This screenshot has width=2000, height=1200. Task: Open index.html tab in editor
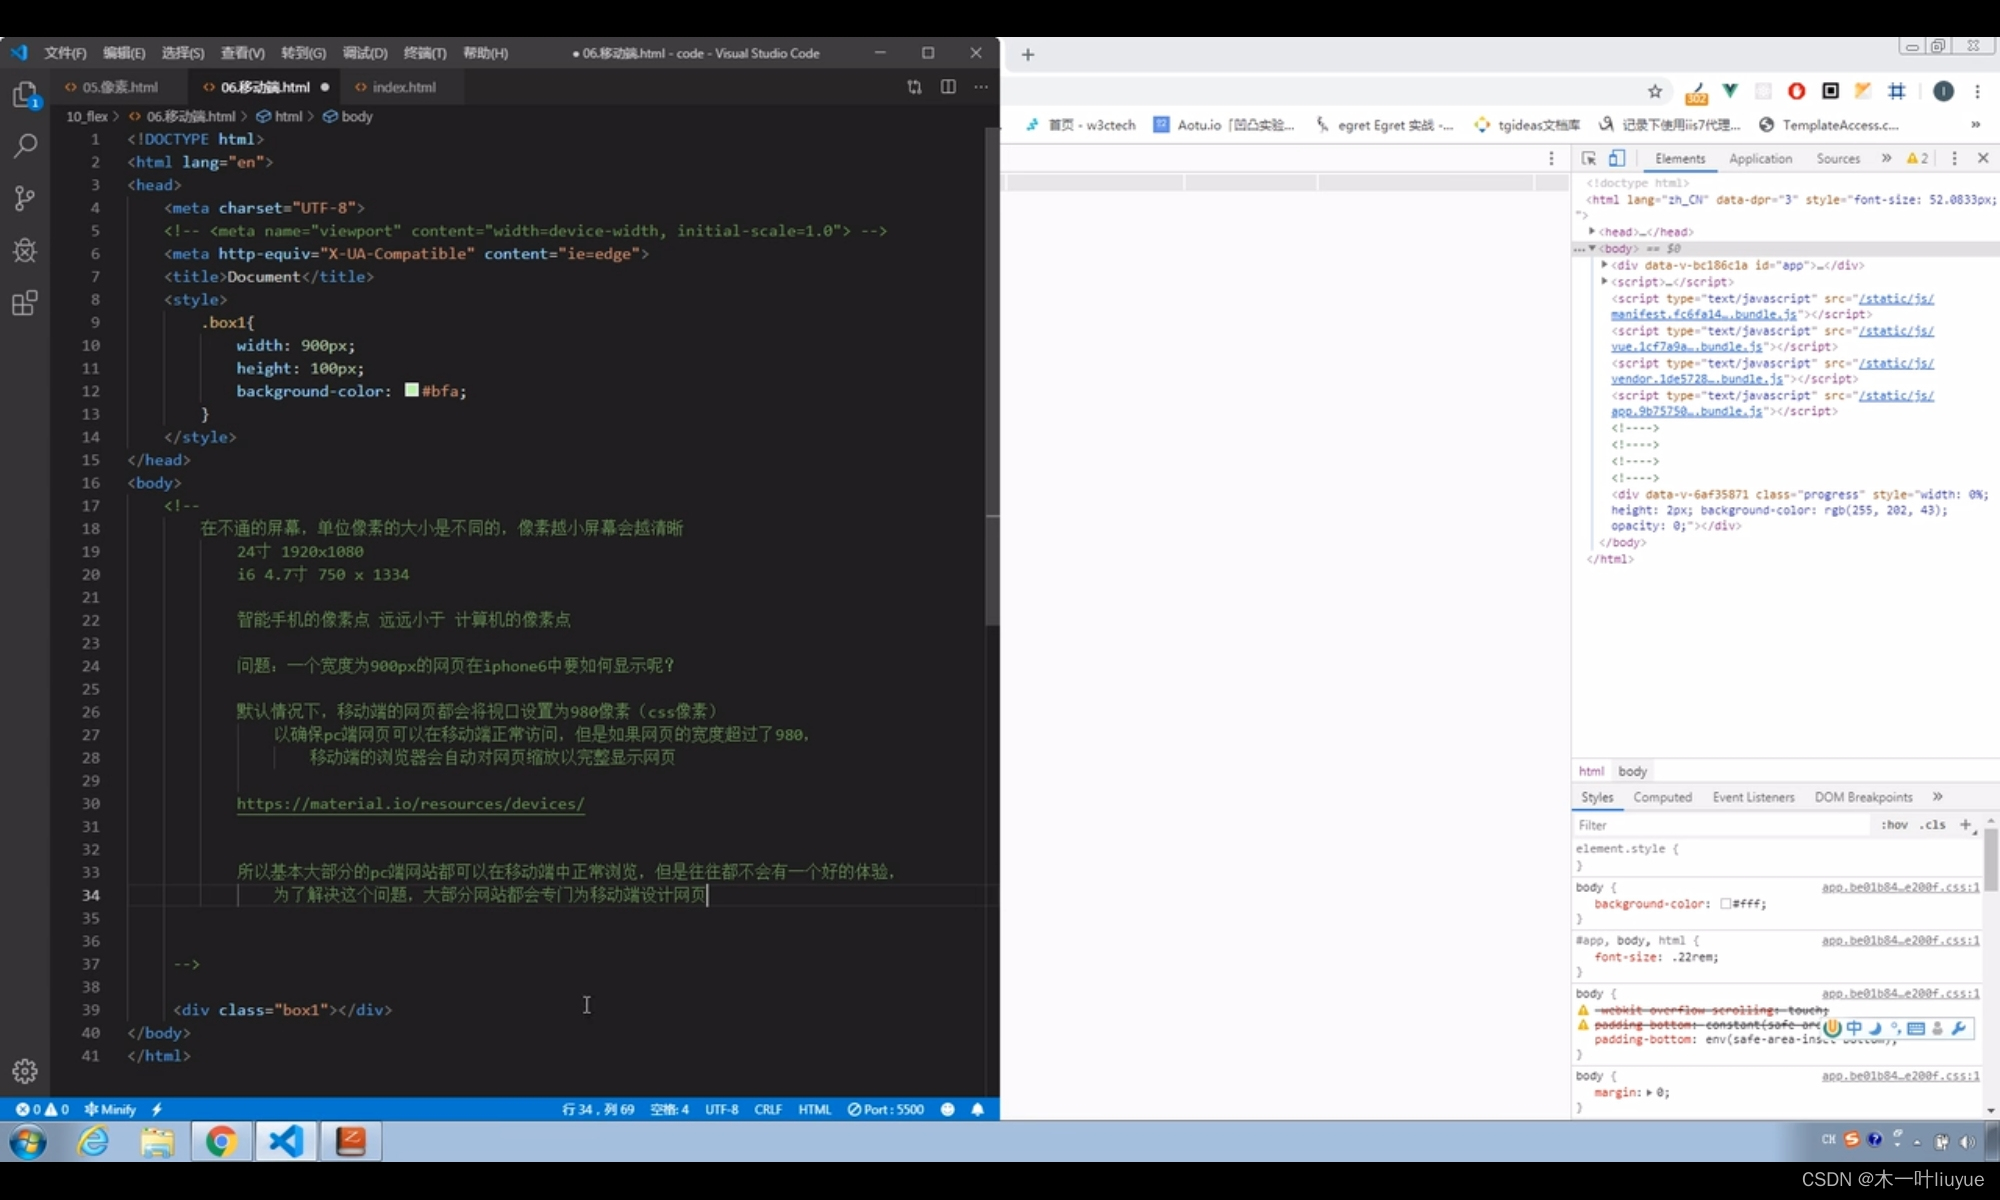pyautogui.click(x=401, y=87)
